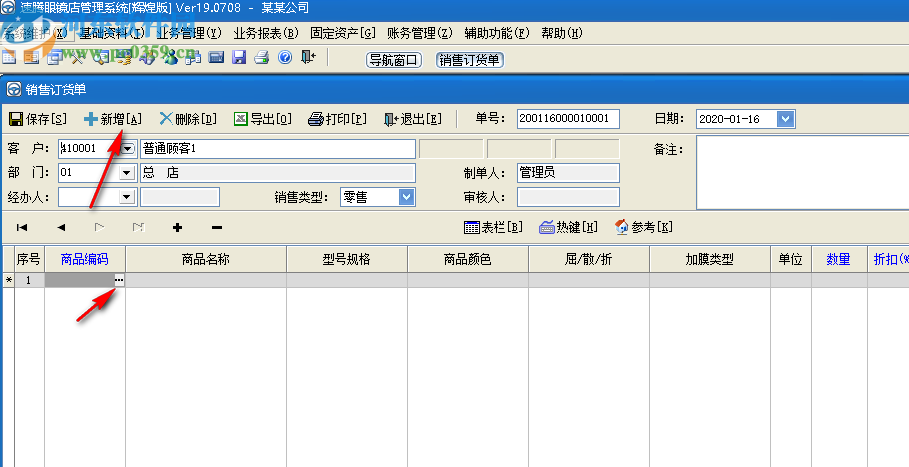Viewport: 909px width, 467px height.
Task: Click the exit door icon in main toolbar
Action: (x=308, y=57)
